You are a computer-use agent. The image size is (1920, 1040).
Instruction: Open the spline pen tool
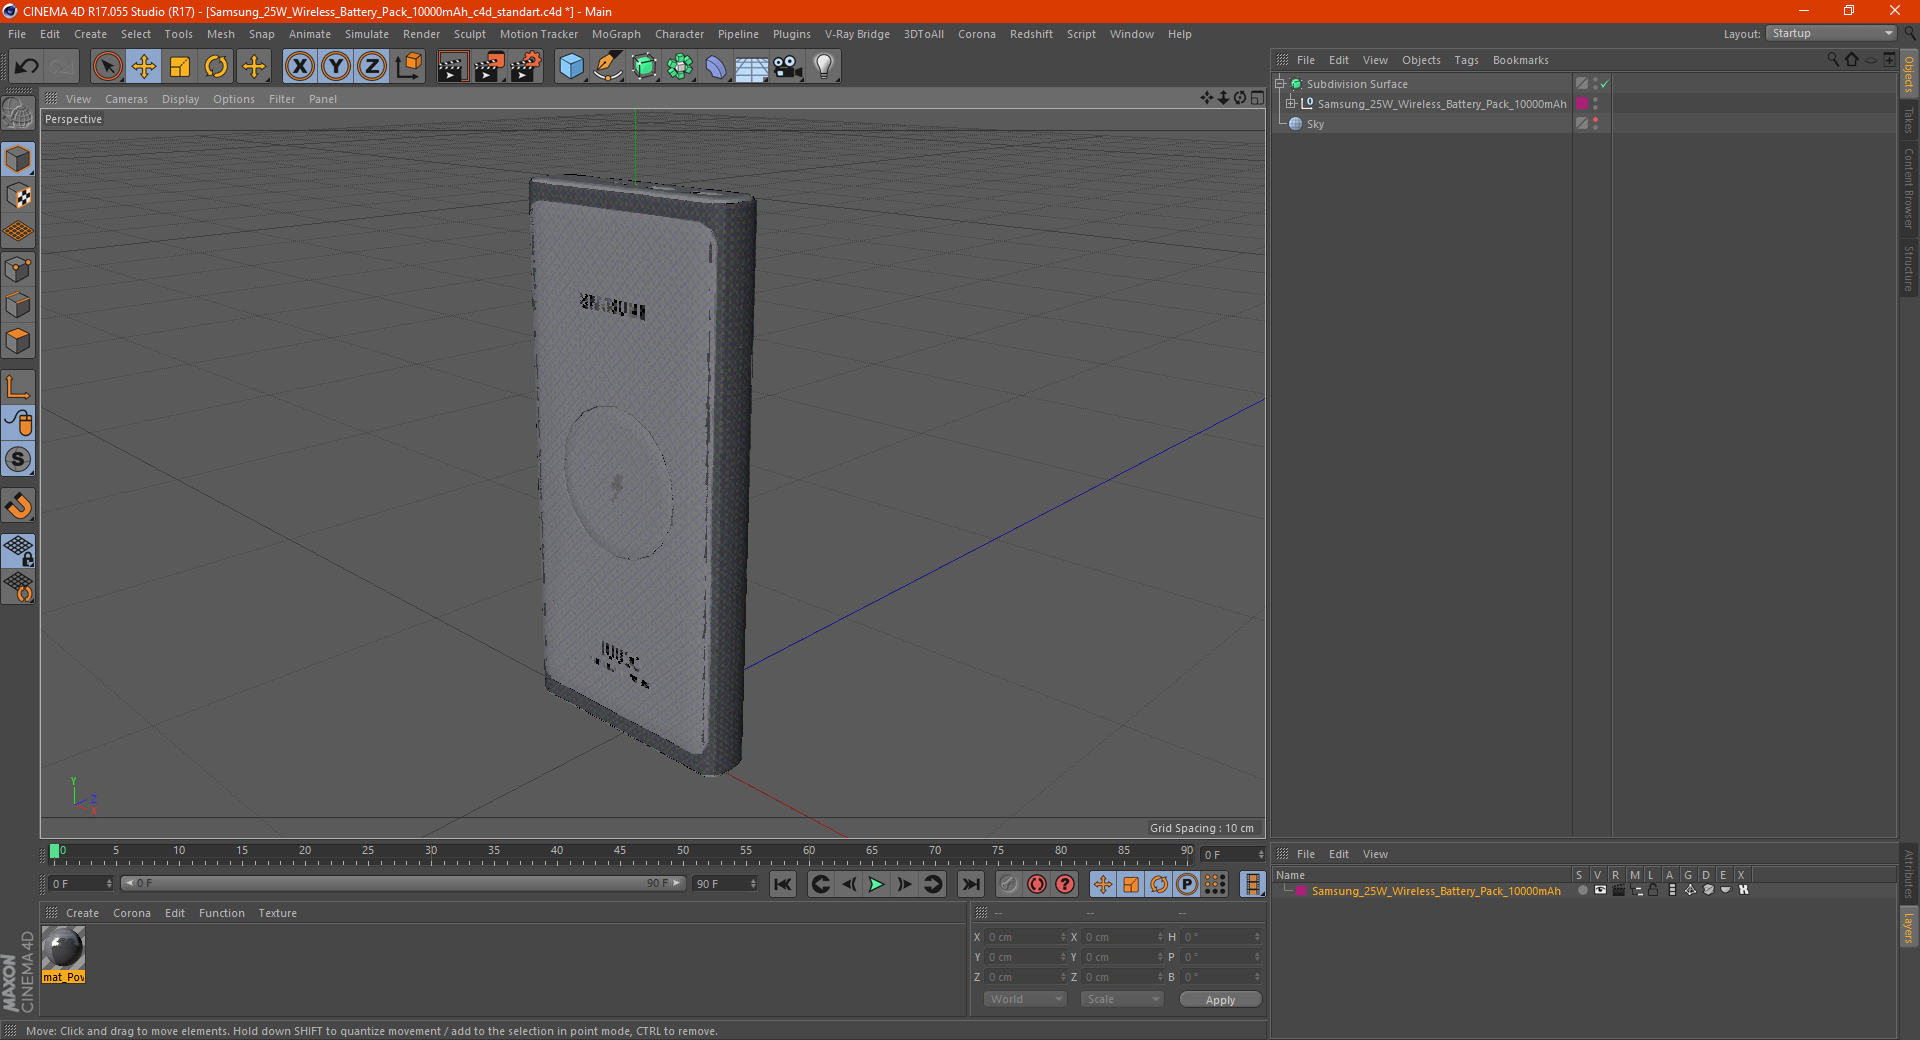click(x=607, y=67)
